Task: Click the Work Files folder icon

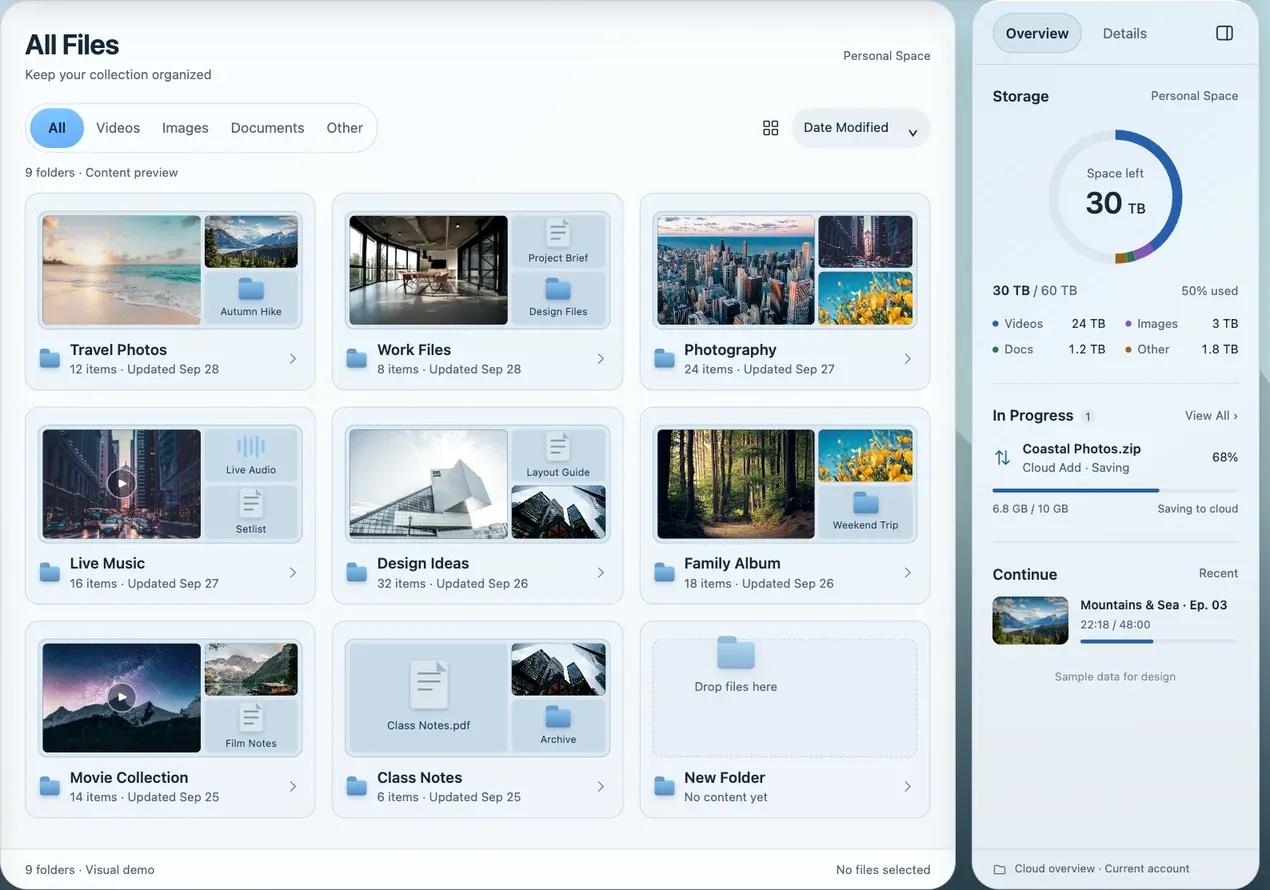Action: pyautogui.click(x=356, y=358)
